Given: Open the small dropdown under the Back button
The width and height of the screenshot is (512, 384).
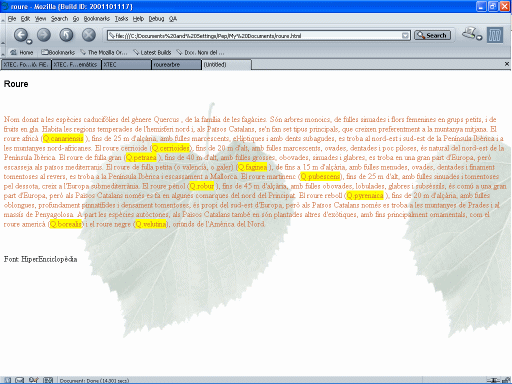Looking at the screenshot, I should click(29, 42).
